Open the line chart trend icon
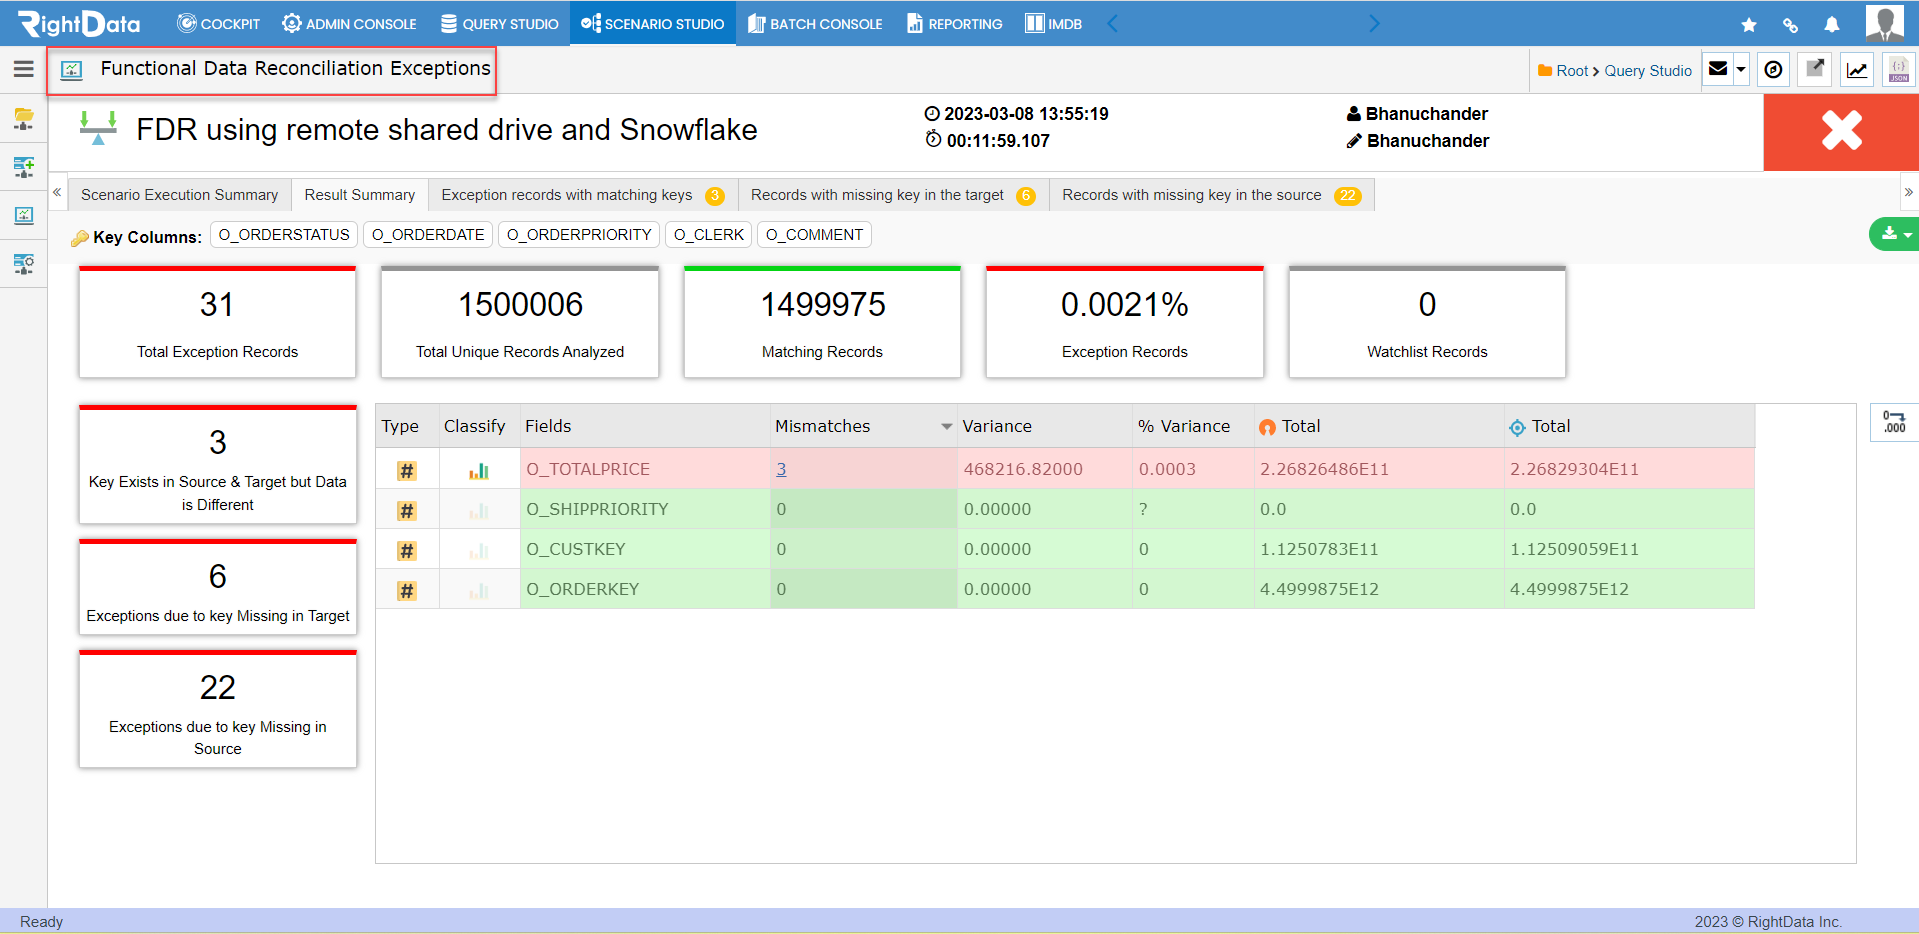The image size is (1919, 934). 1857,70
